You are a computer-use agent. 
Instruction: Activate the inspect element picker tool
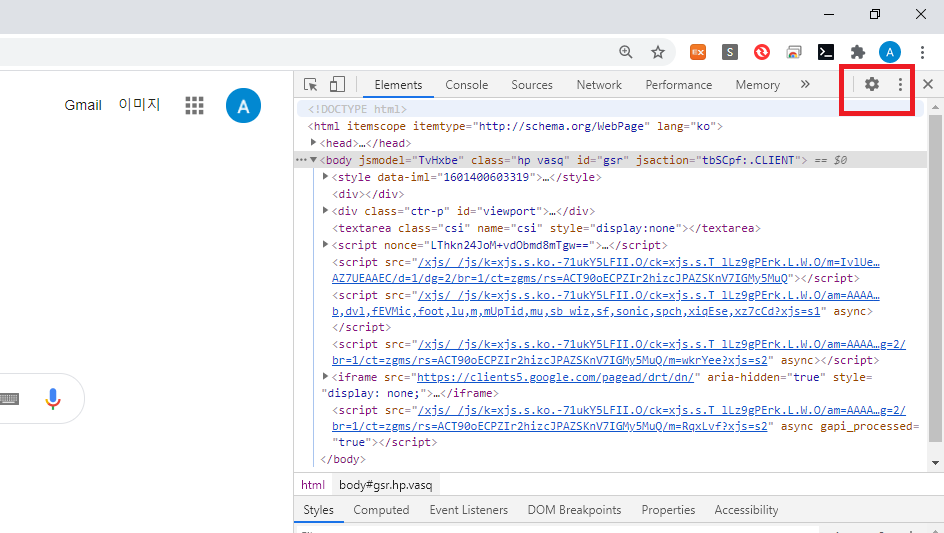point(311,84)
